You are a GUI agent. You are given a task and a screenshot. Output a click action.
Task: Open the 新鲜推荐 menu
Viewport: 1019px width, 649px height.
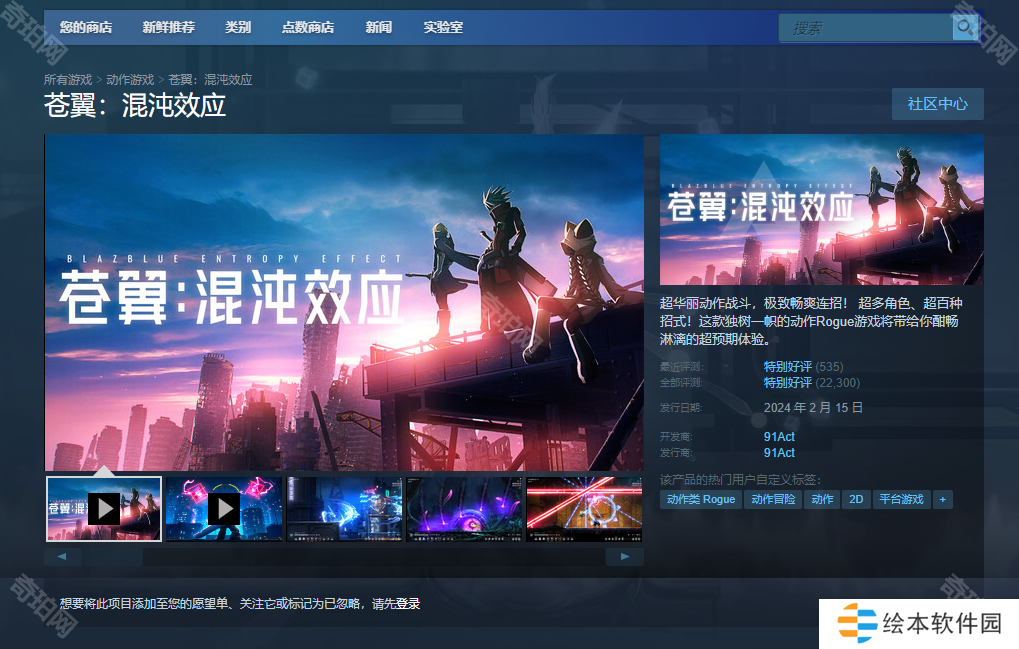pos(168,27)
